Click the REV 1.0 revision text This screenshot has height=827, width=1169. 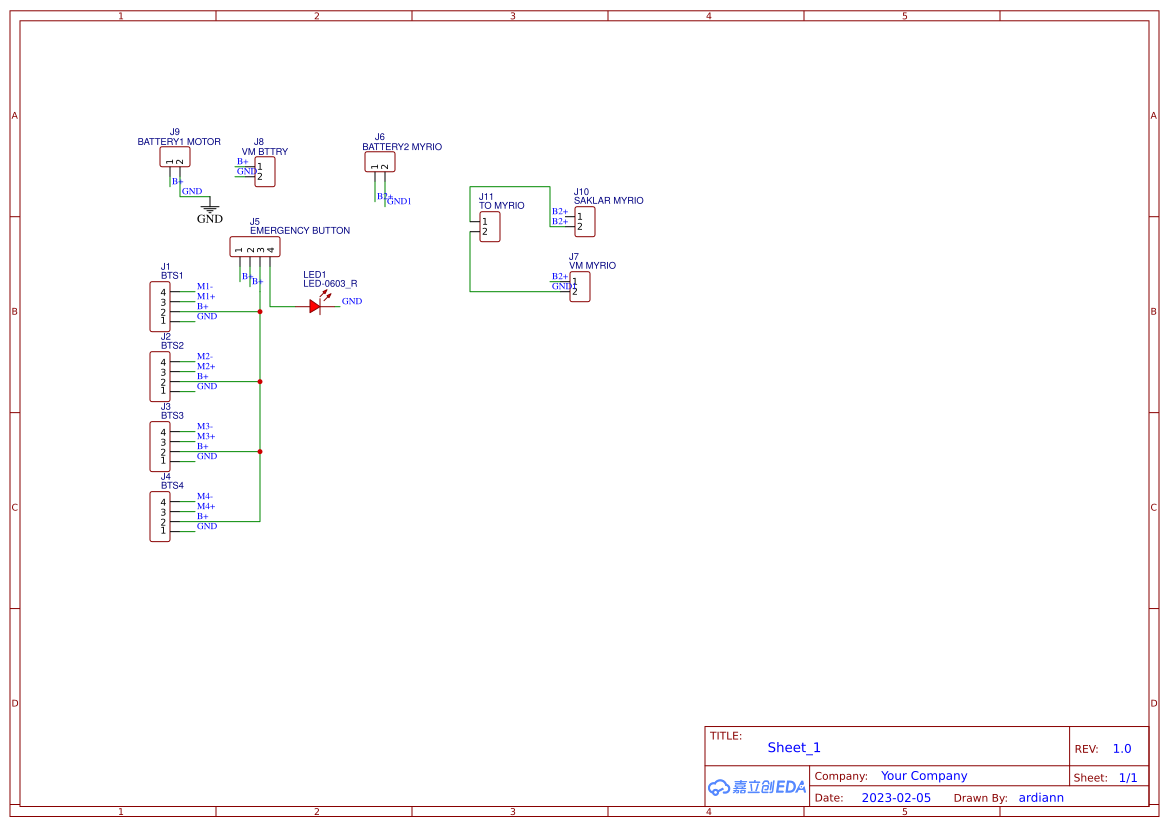(1121, 748)
